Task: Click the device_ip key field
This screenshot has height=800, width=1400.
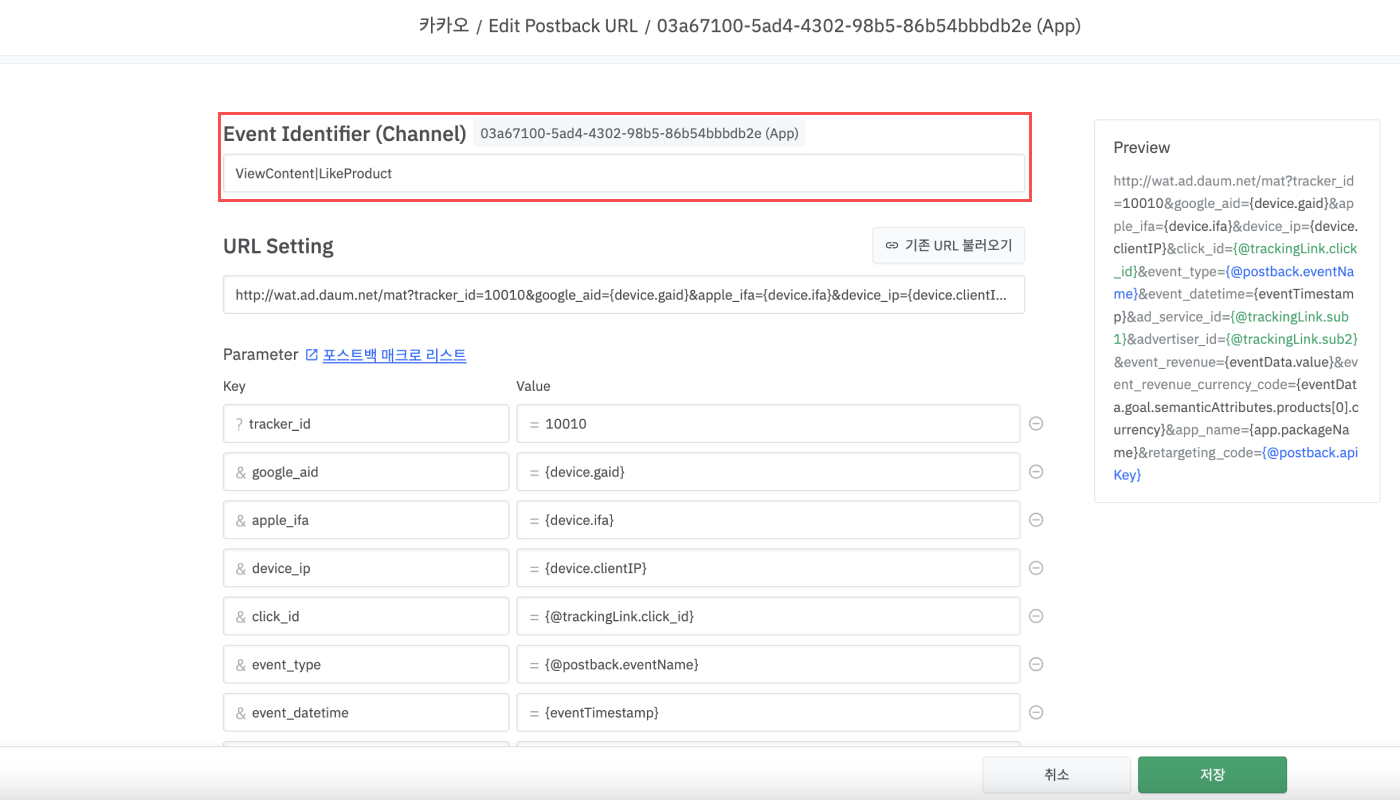Action: 366,567
